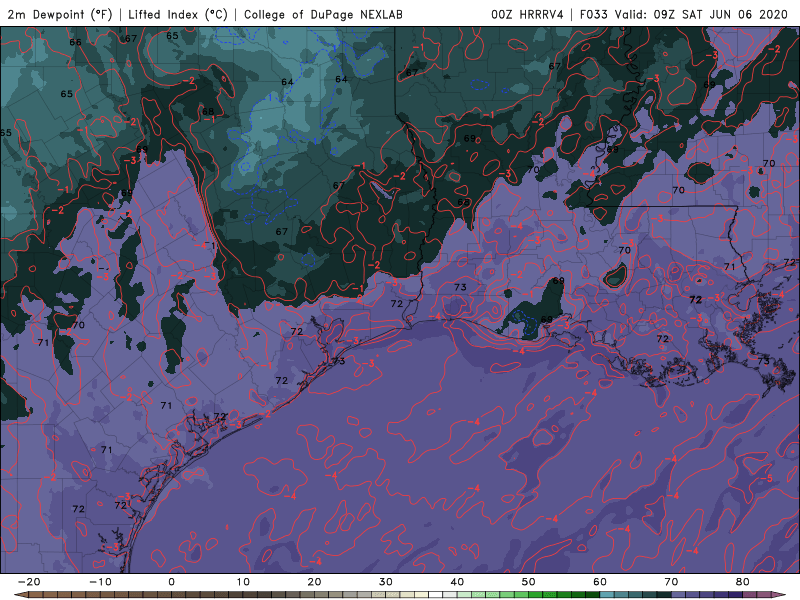Click the '-10' color scale label

coord(100,582)
